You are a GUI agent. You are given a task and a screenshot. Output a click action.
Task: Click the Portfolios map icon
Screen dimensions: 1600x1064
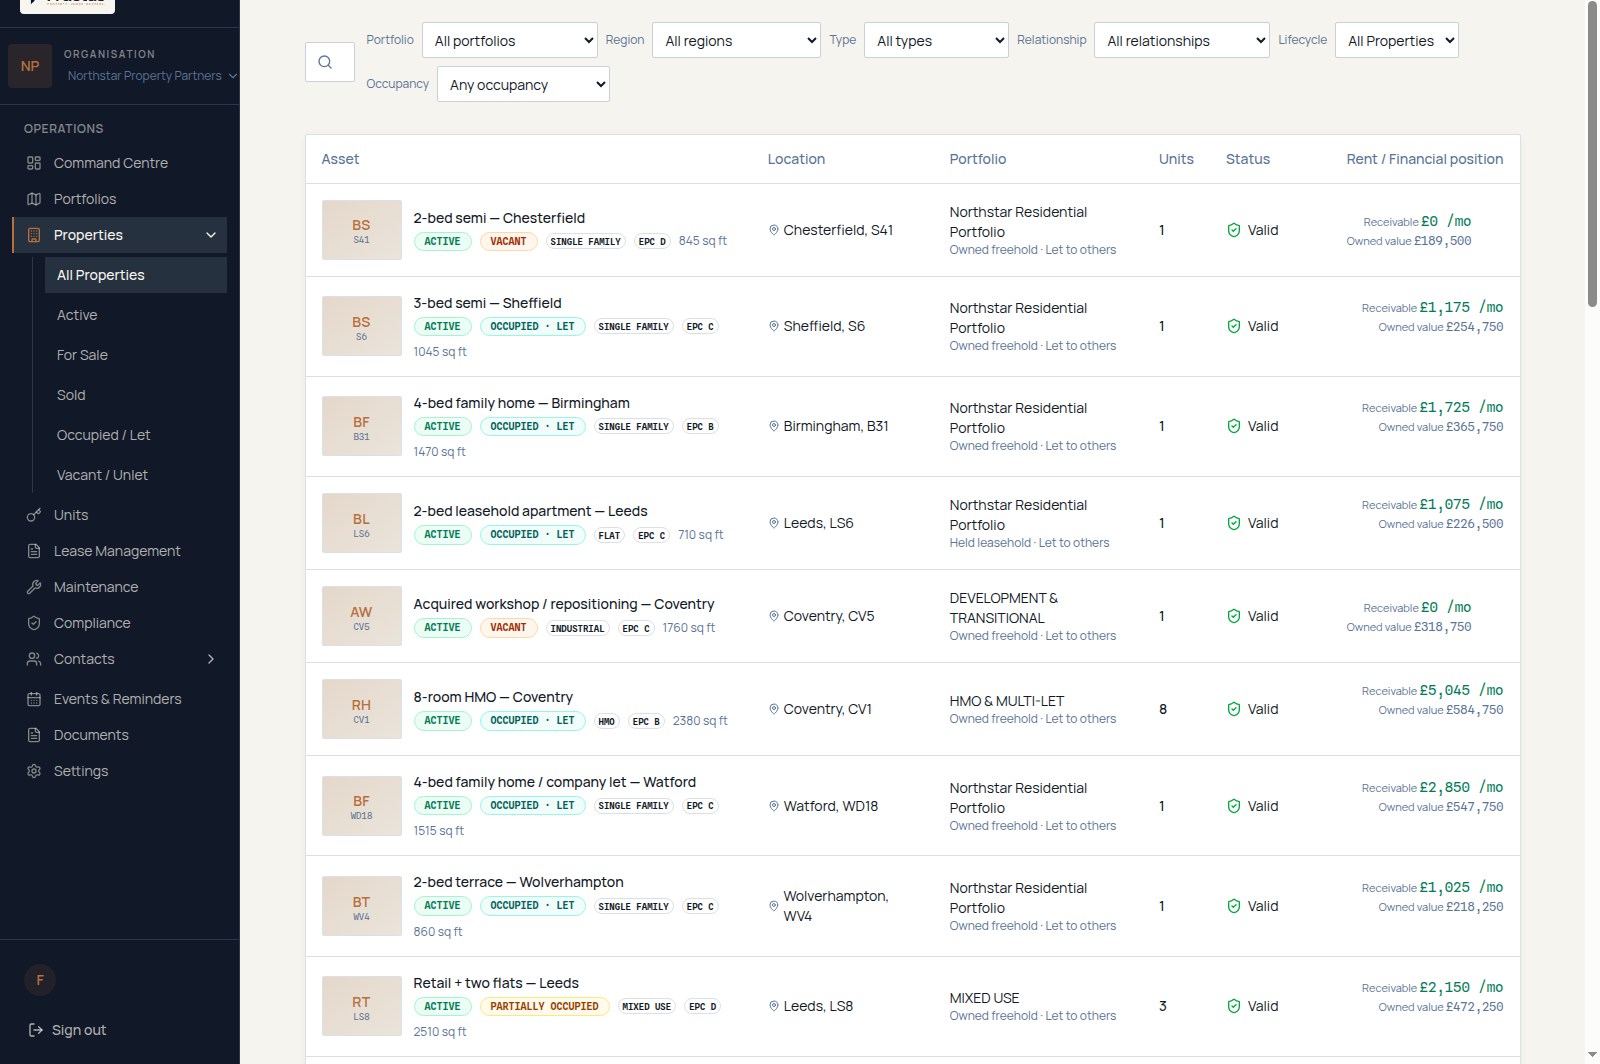click(x=34, y=199)
